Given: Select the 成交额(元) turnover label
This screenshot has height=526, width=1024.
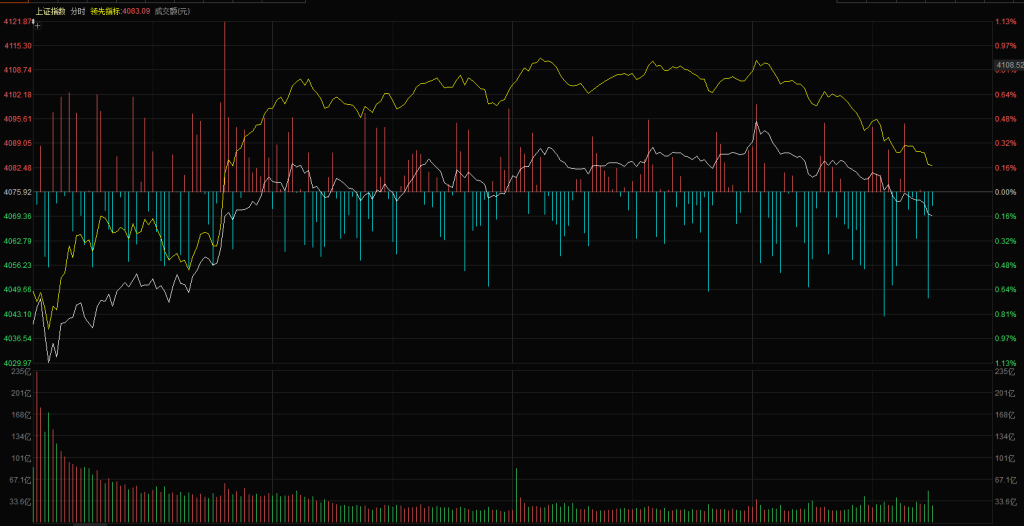Looking at the screenshot, I should (x=171, y=11).
